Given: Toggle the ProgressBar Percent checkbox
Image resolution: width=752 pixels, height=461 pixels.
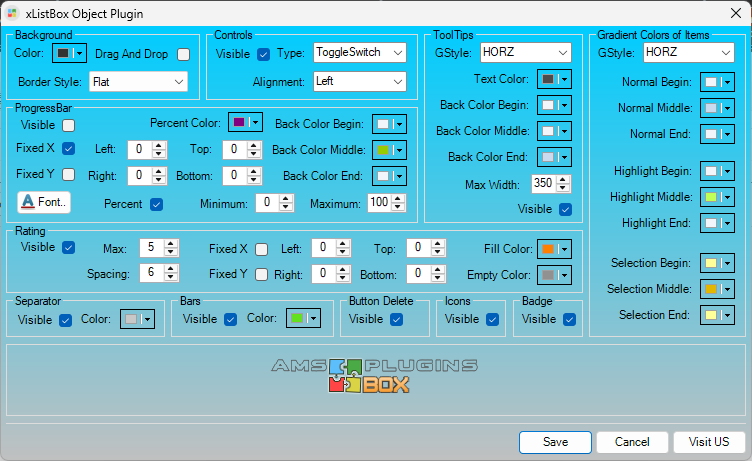Looking at the screenshot, I should tap(156, 204).
